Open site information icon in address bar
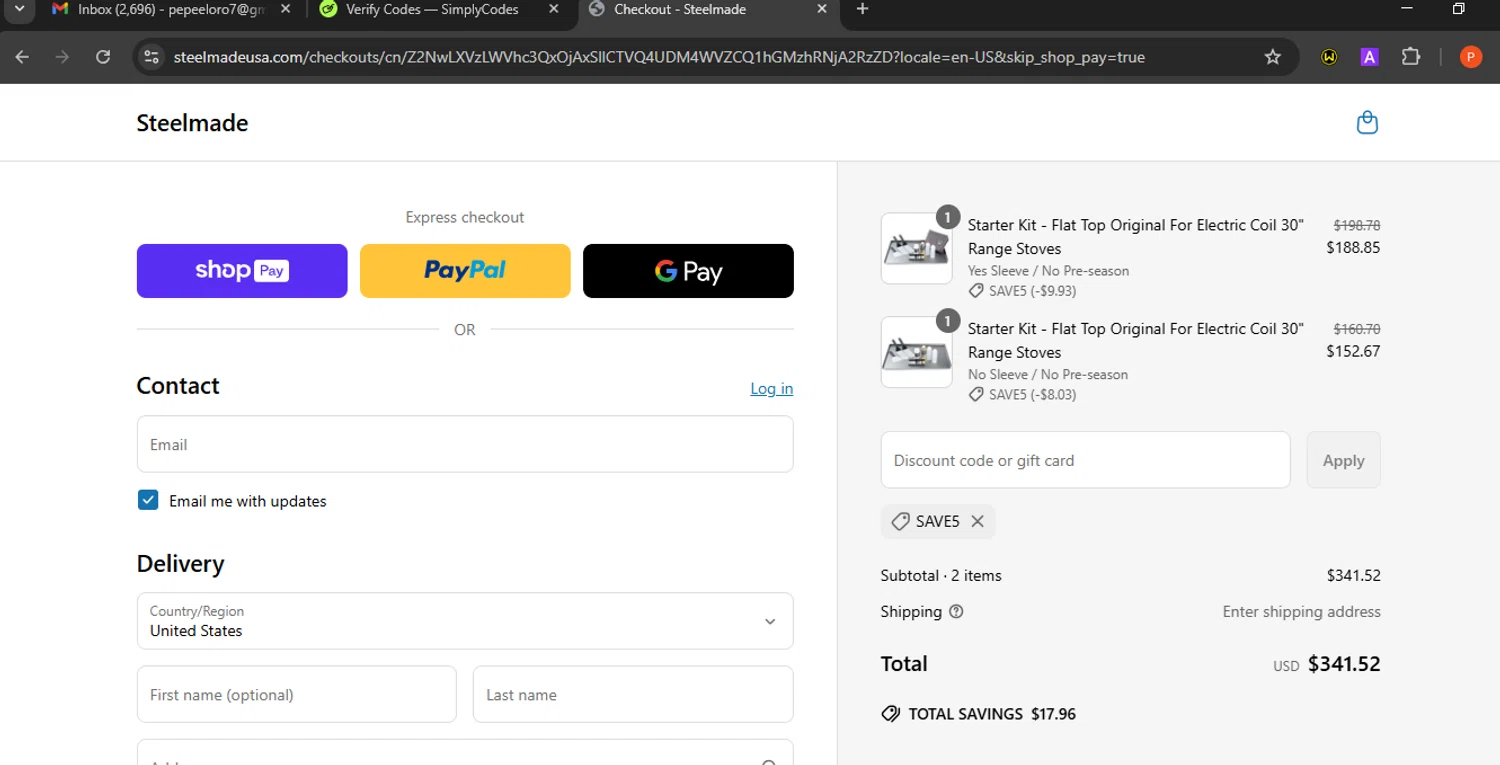 point(151,57)
